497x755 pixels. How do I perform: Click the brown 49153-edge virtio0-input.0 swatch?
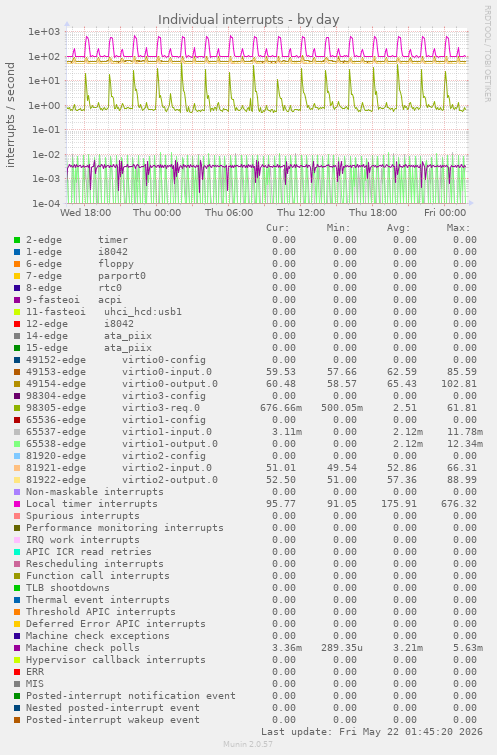(x=17, y=372)
